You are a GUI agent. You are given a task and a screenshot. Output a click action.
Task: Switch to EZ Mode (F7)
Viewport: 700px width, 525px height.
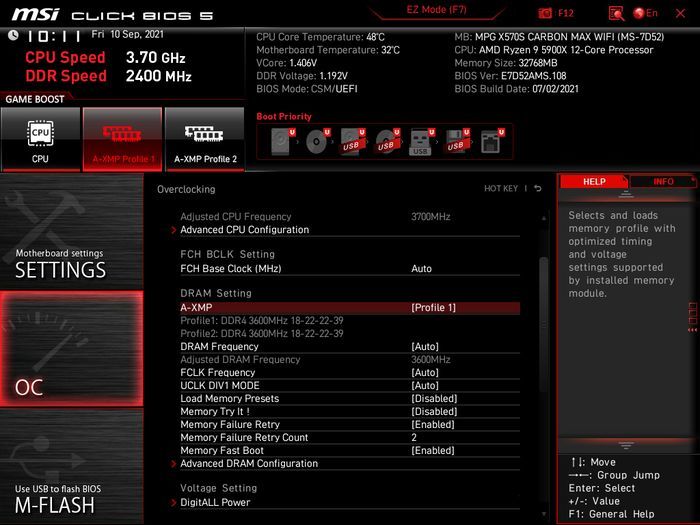[x=436, y=10]
